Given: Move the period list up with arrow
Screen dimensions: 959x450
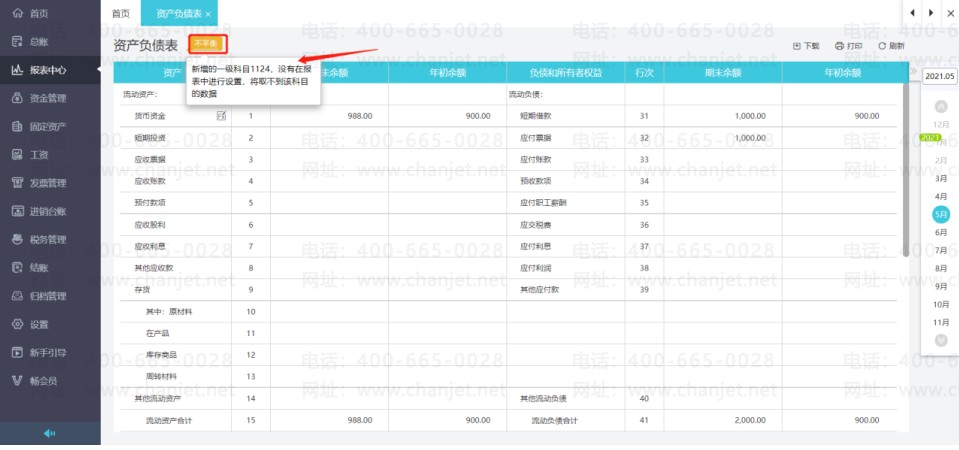Looking at the screenshot, I should [941, 106].
